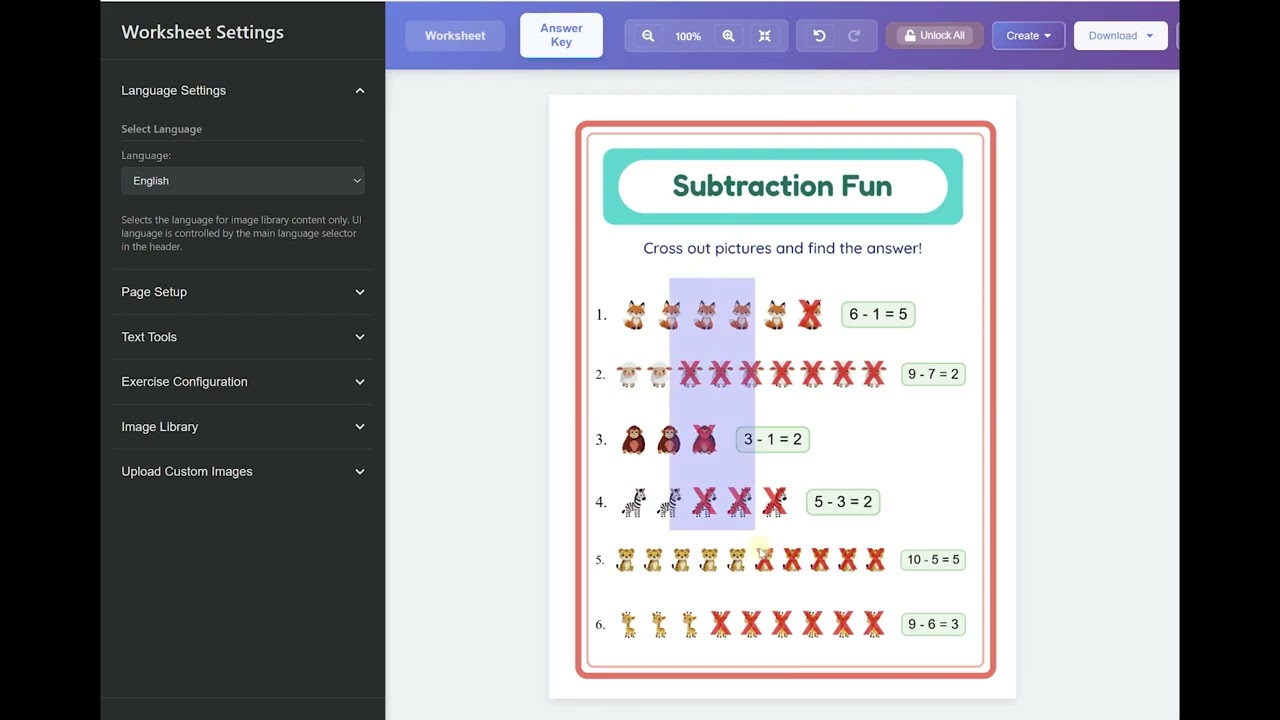Click the Subtraction Fun title
The width and height of the screenshot is (1280, 720).
coord(782,186)
